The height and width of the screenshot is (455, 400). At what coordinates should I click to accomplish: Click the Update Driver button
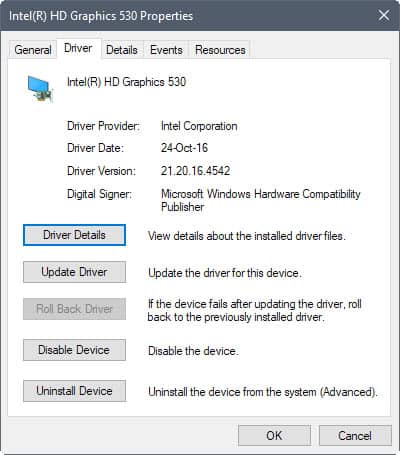click(x=74, y=272)
